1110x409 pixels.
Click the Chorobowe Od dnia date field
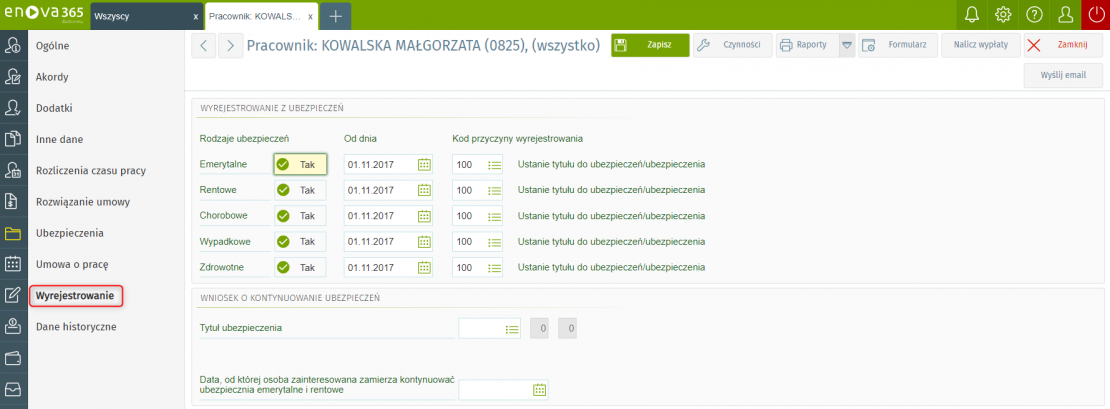click(x=379, y=215)
